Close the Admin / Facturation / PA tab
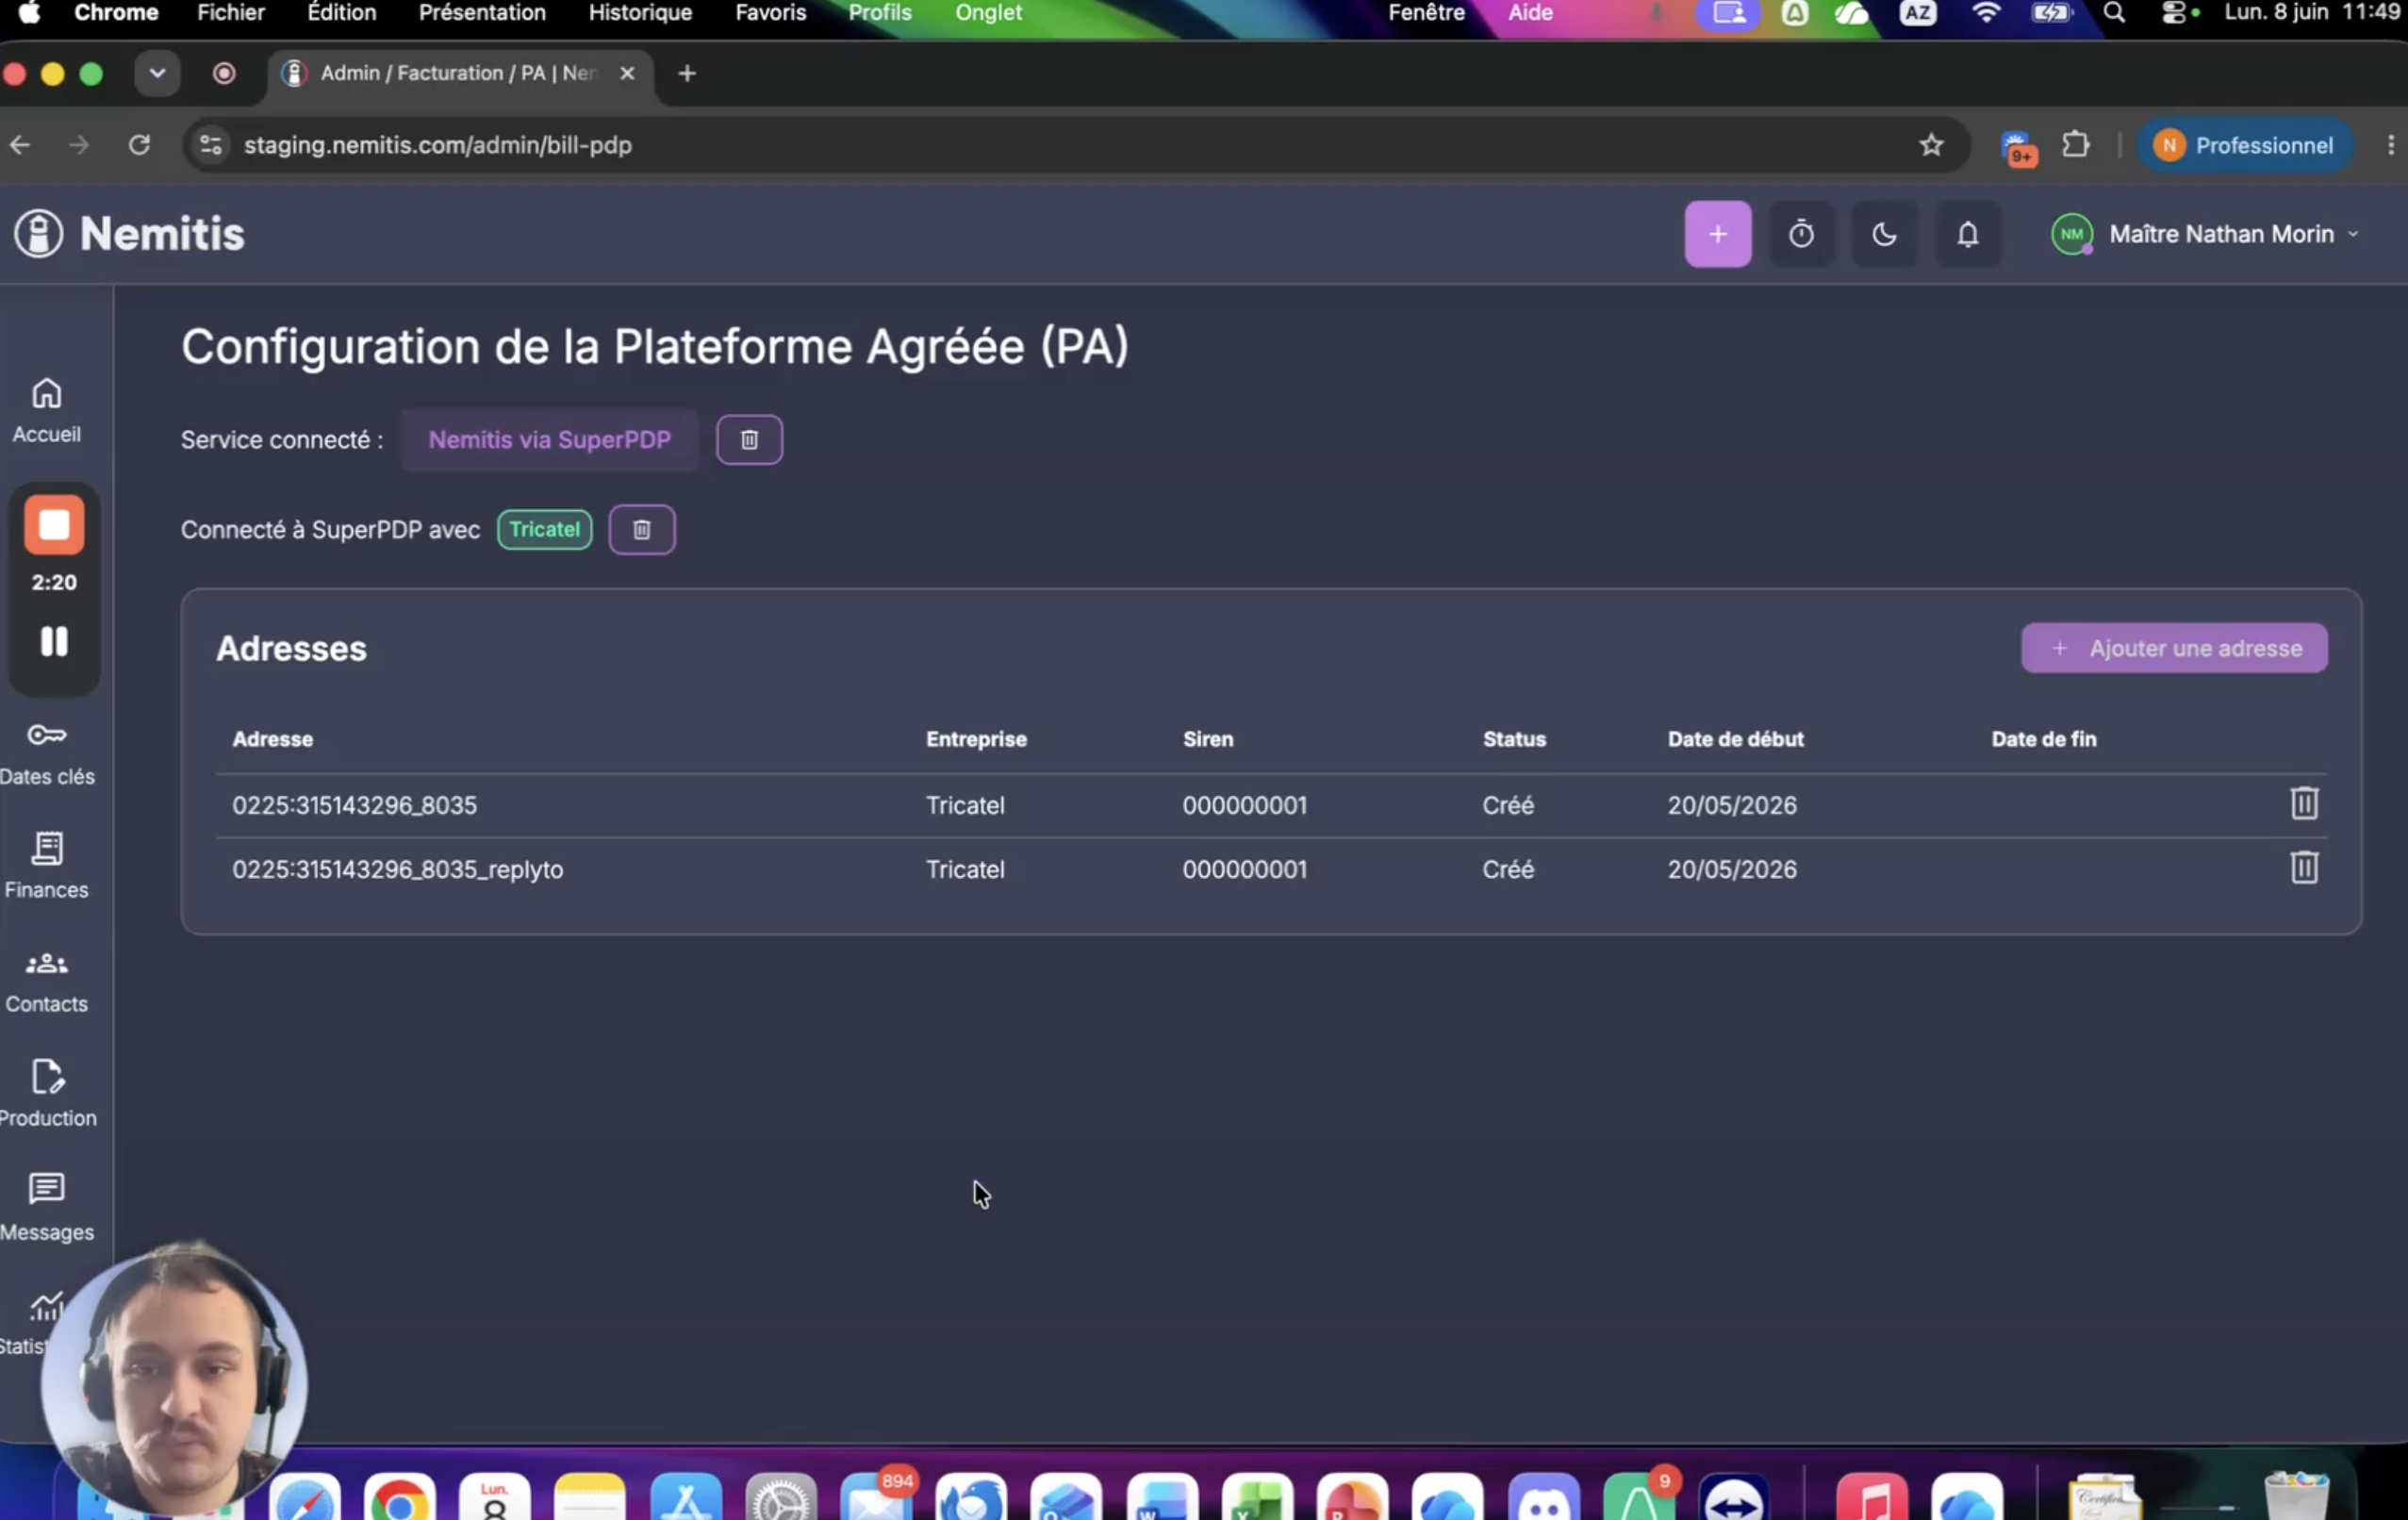 [x=627, y=74]
